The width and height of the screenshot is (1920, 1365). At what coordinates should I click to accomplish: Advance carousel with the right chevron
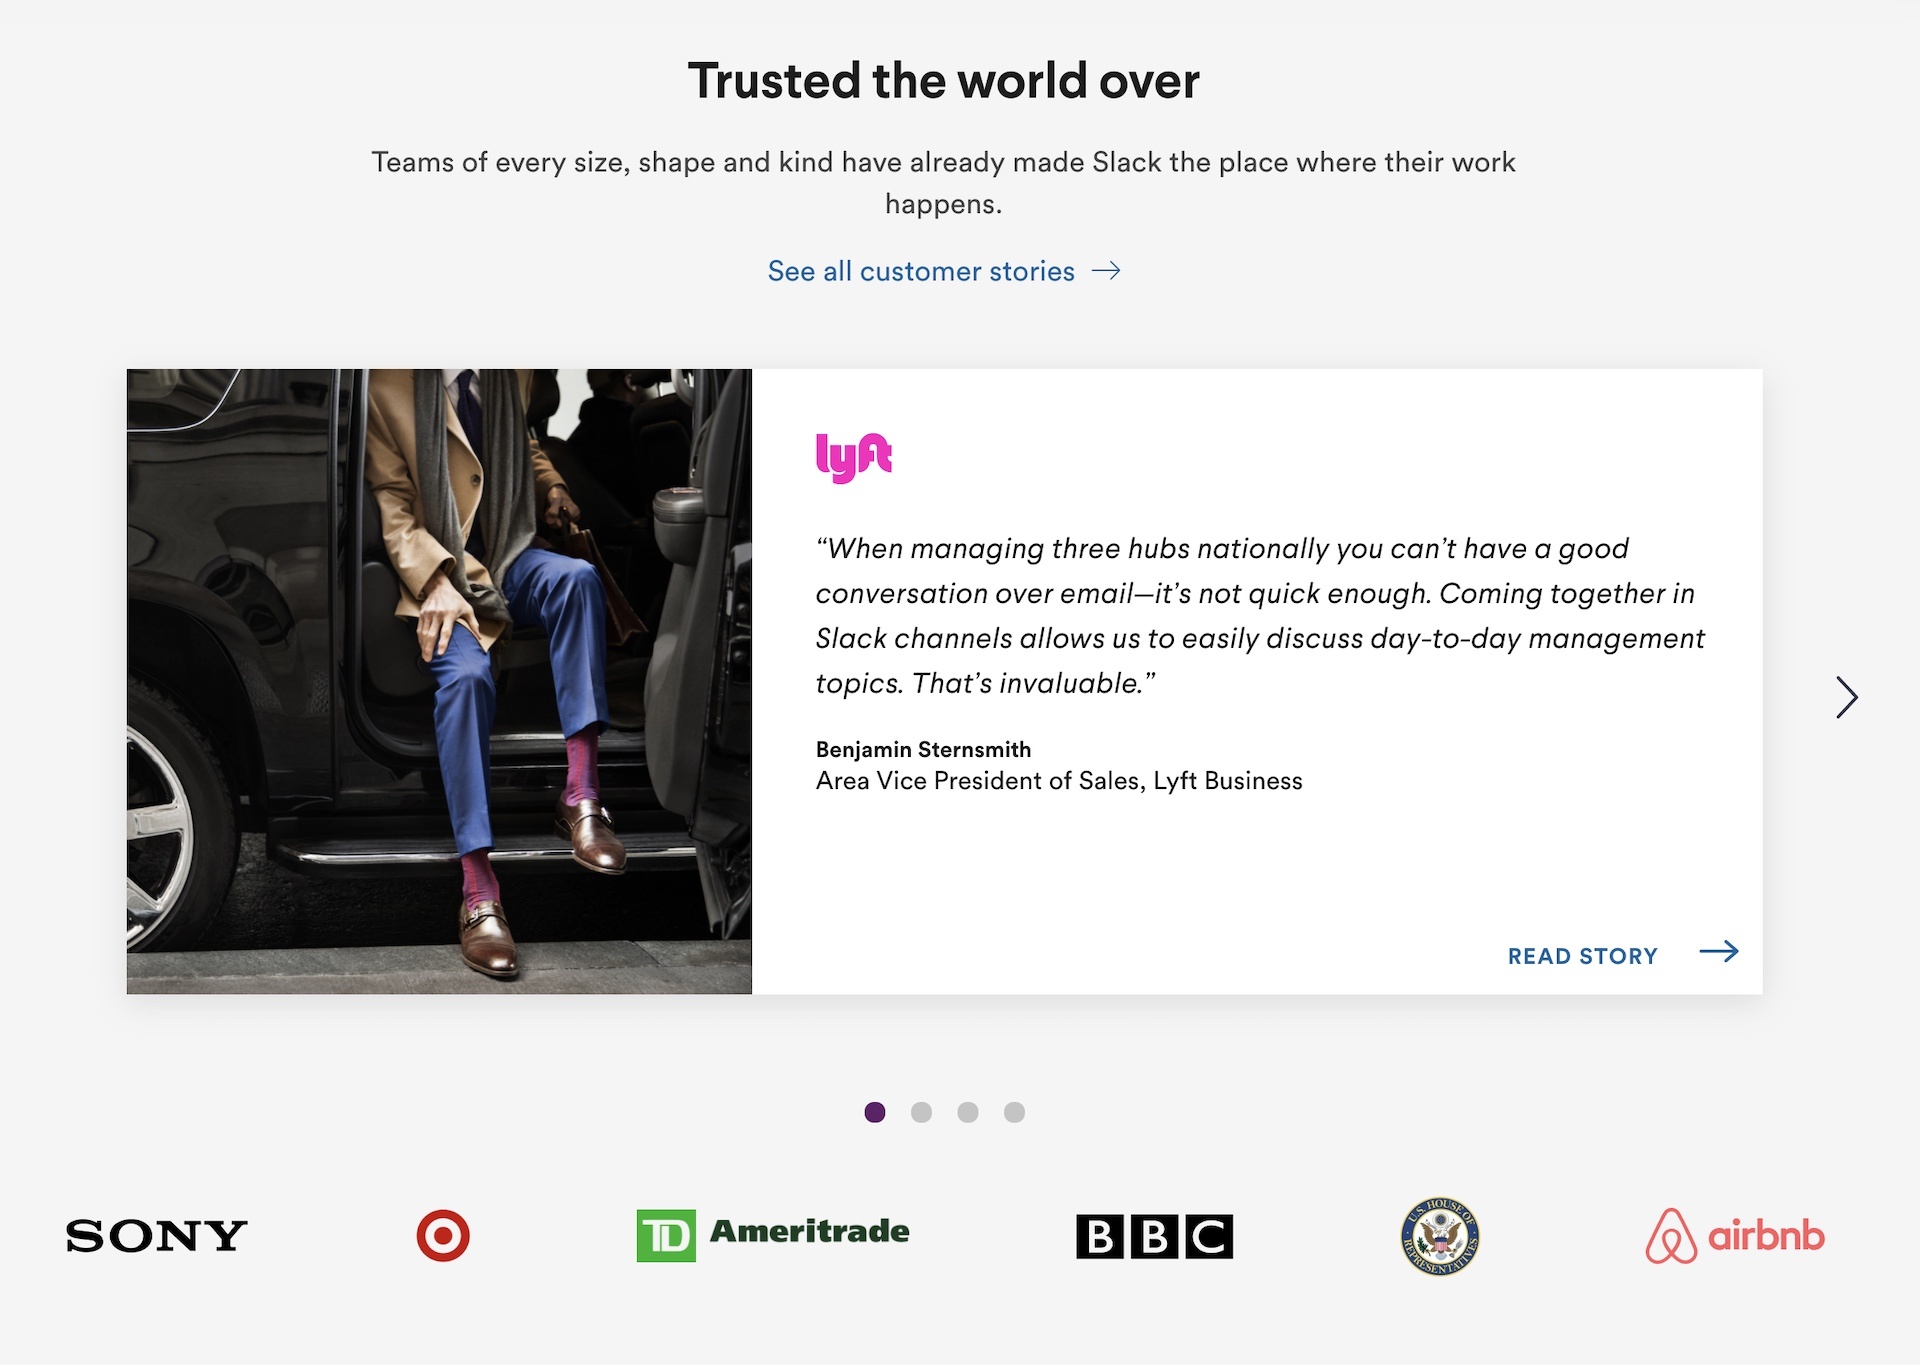1846,697
